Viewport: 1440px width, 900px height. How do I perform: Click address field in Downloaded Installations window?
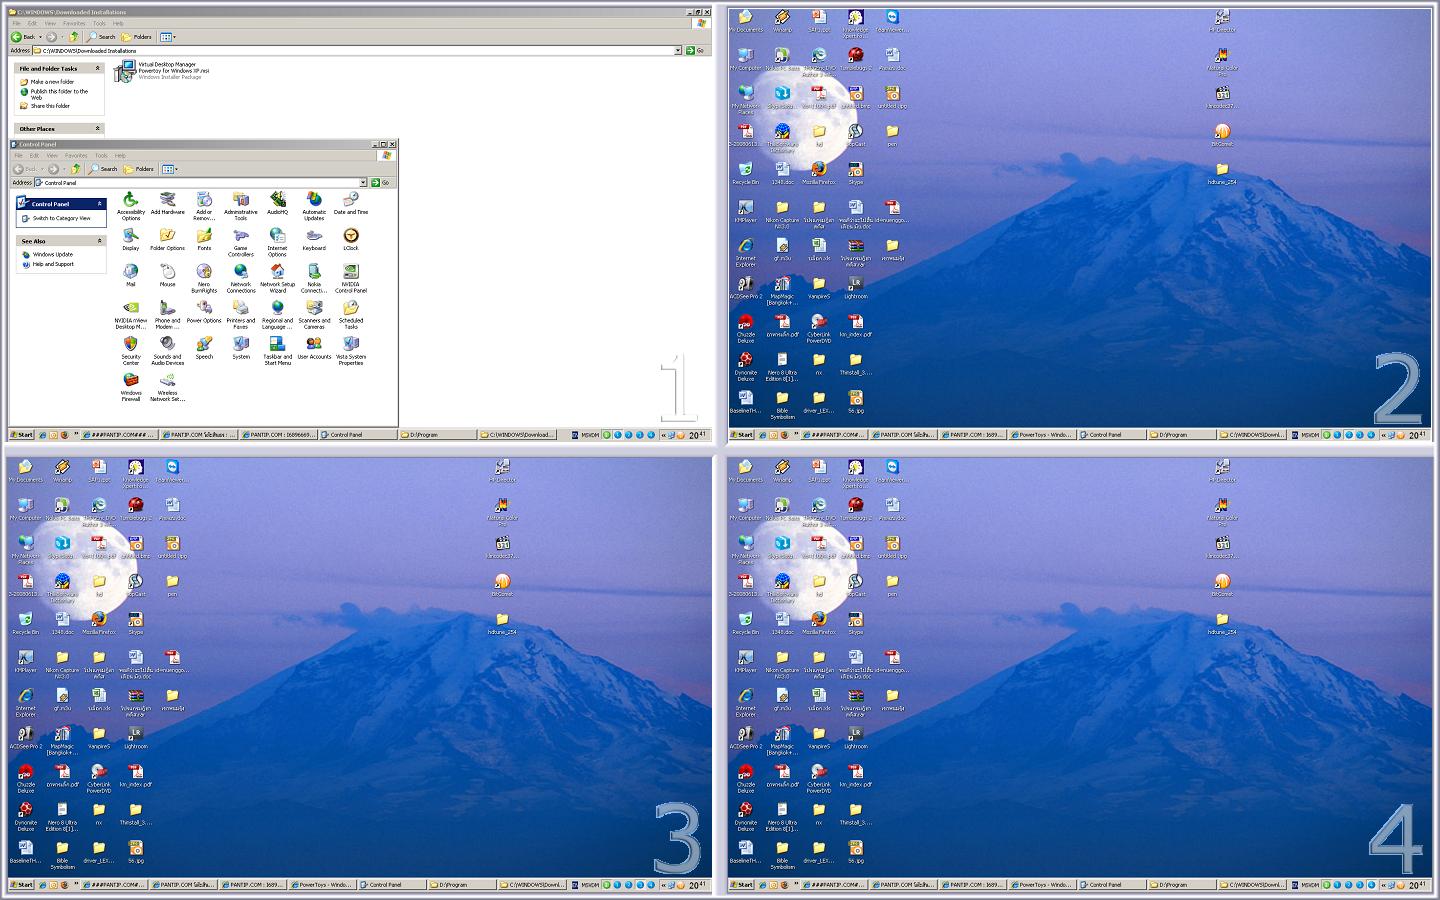pyautogui.click(x=356, y=50)
